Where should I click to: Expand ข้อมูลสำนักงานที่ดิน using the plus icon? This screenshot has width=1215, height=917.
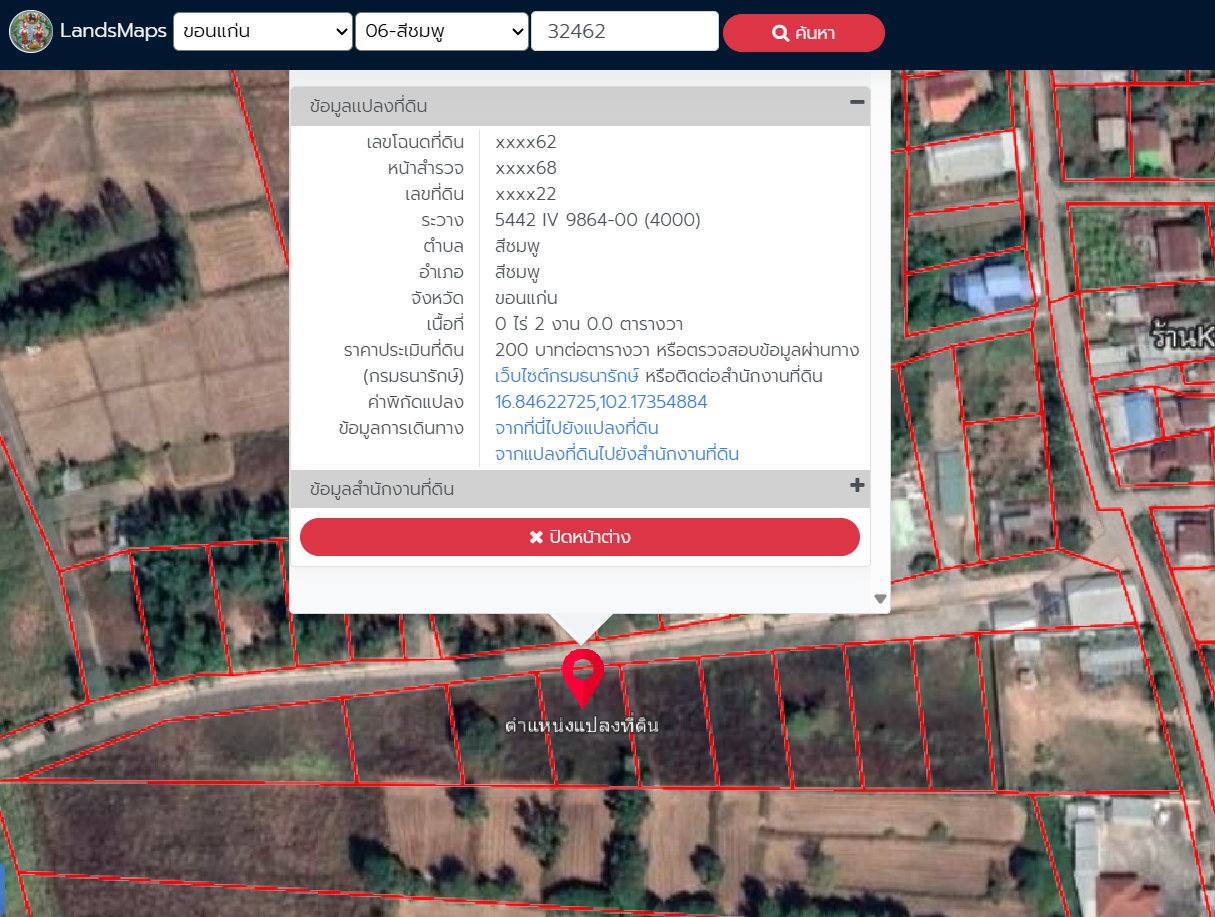click(856, 486)
